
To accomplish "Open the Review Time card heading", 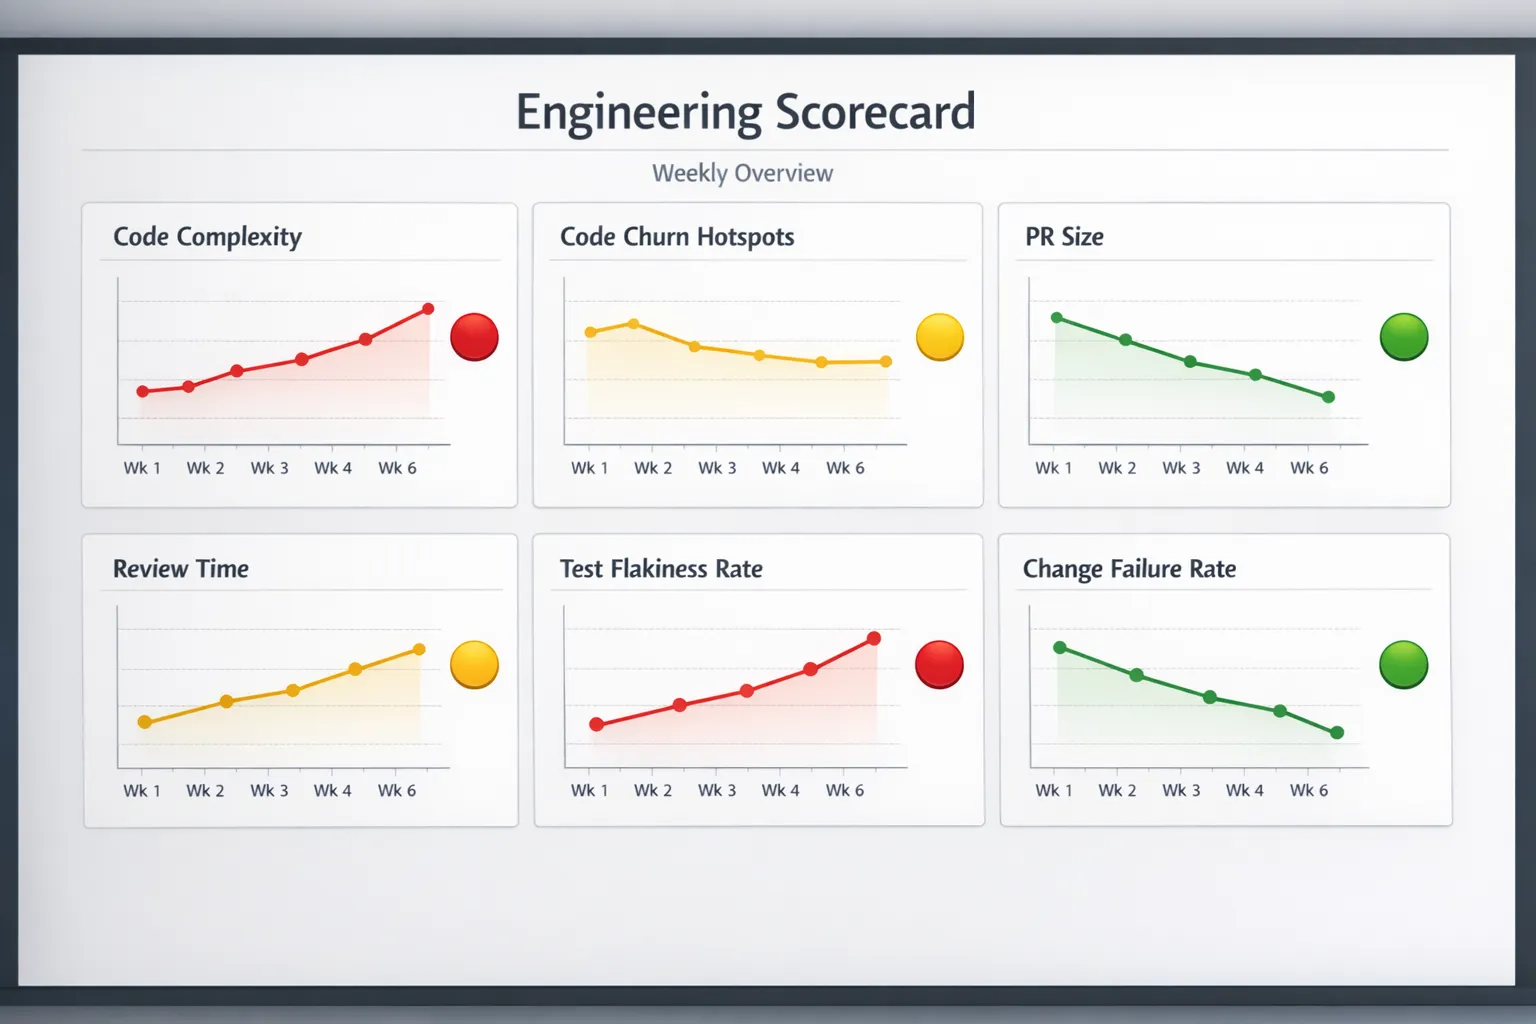I will click(x=181, y=569).
